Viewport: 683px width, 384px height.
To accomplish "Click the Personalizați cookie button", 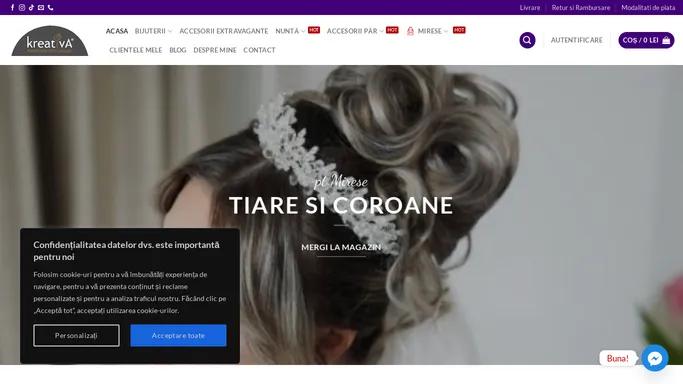I will 76,335.
